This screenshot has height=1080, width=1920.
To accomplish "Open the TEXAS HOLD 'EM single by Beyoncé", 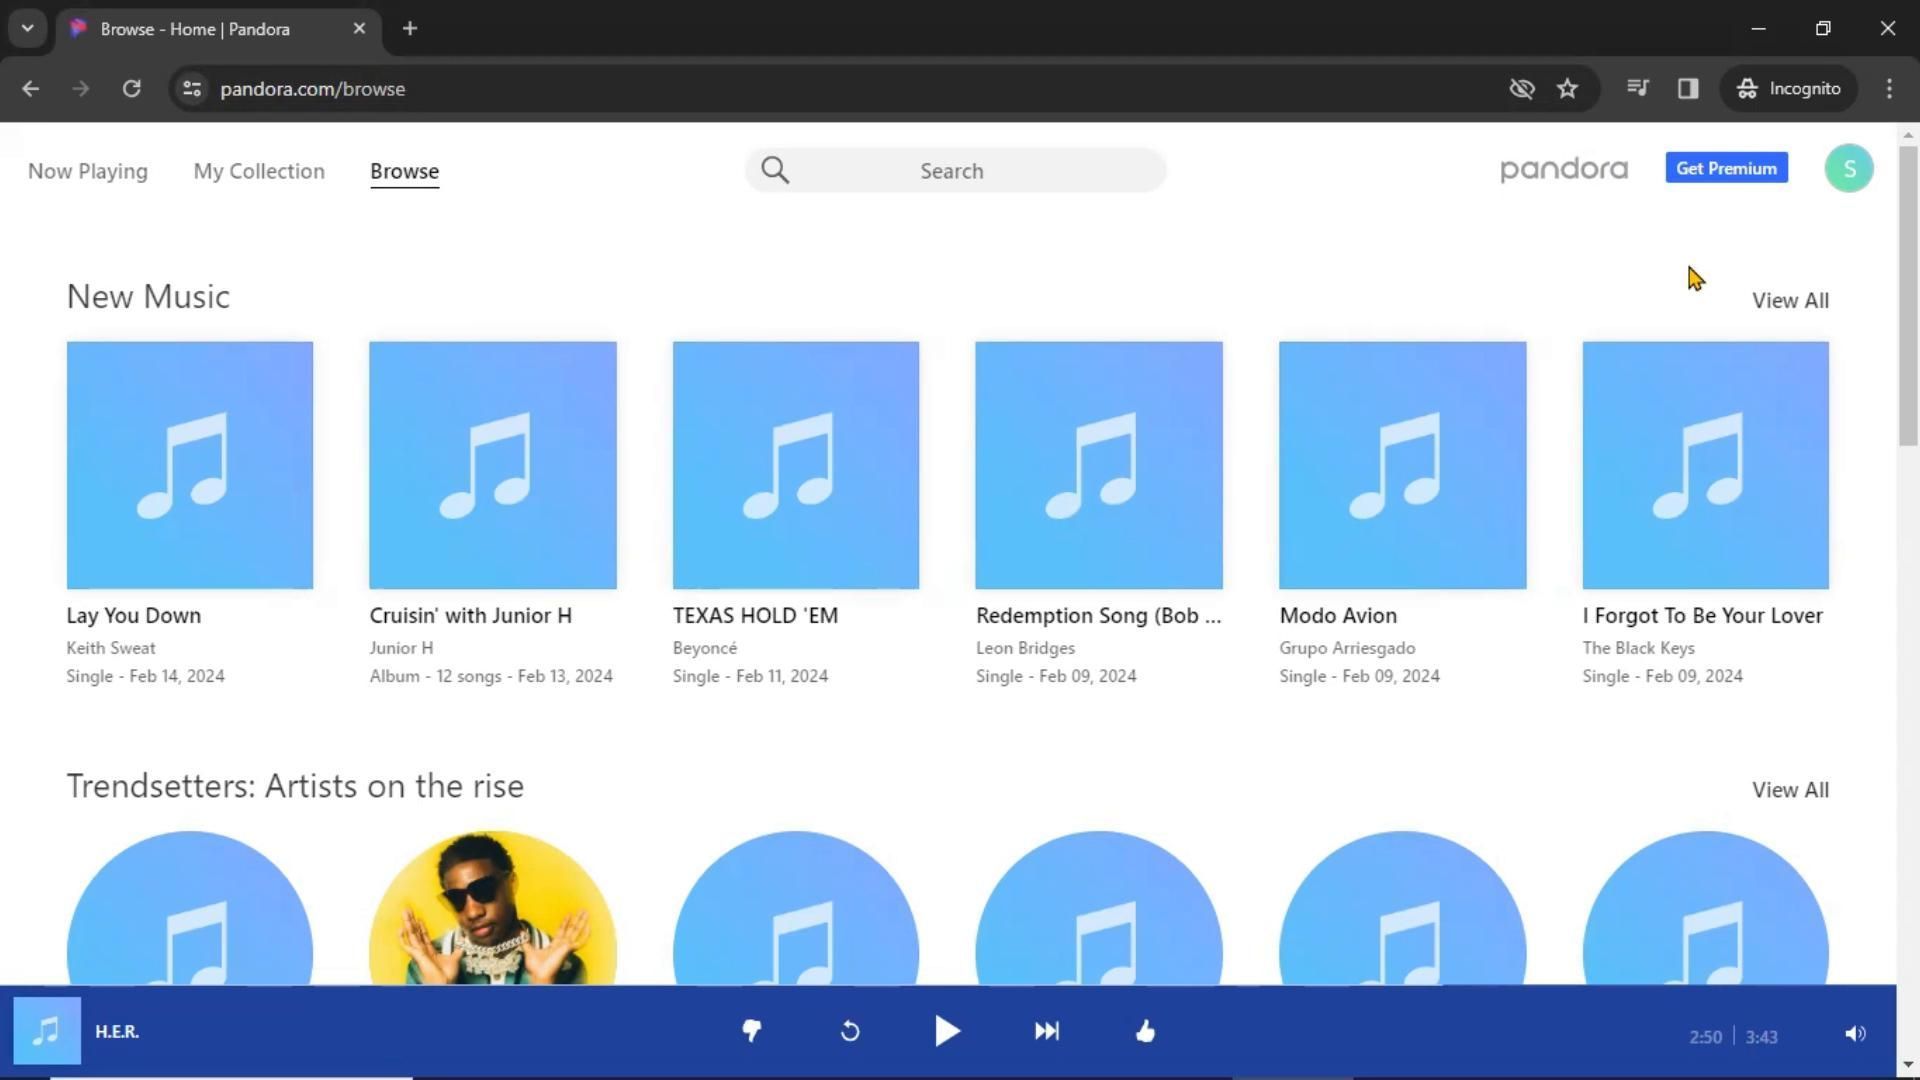I will pyautogui.click(x=794, y=465).
